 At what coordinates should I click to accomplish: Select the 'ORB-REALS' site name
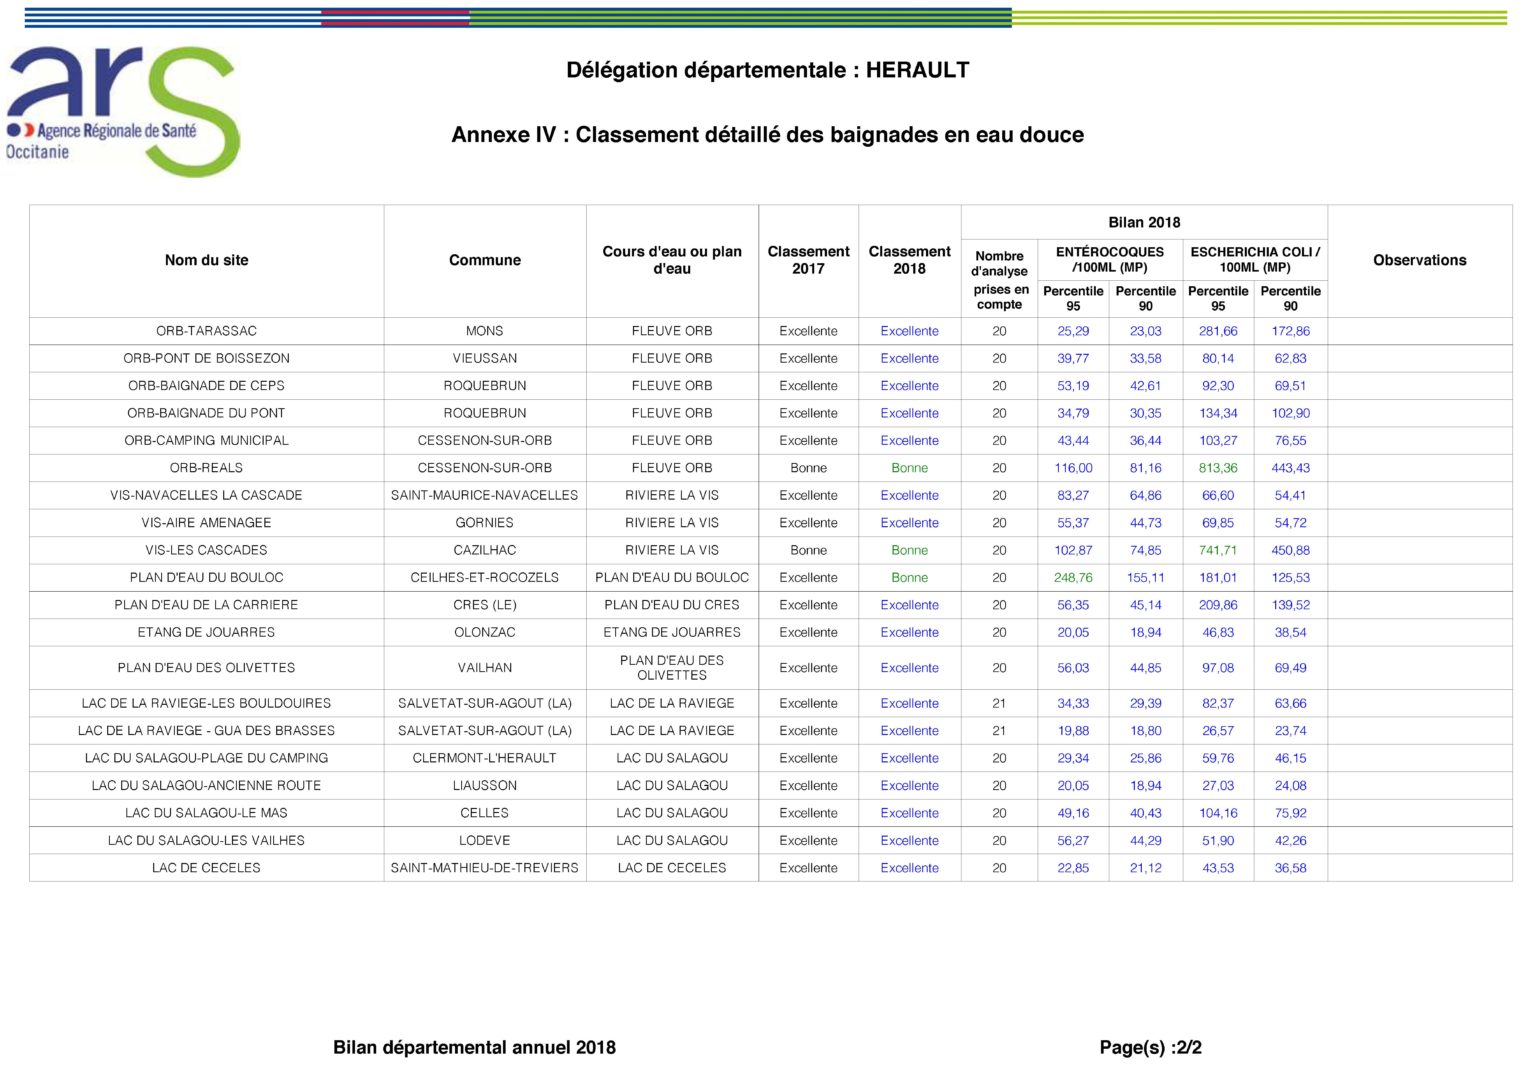[207, 468]
